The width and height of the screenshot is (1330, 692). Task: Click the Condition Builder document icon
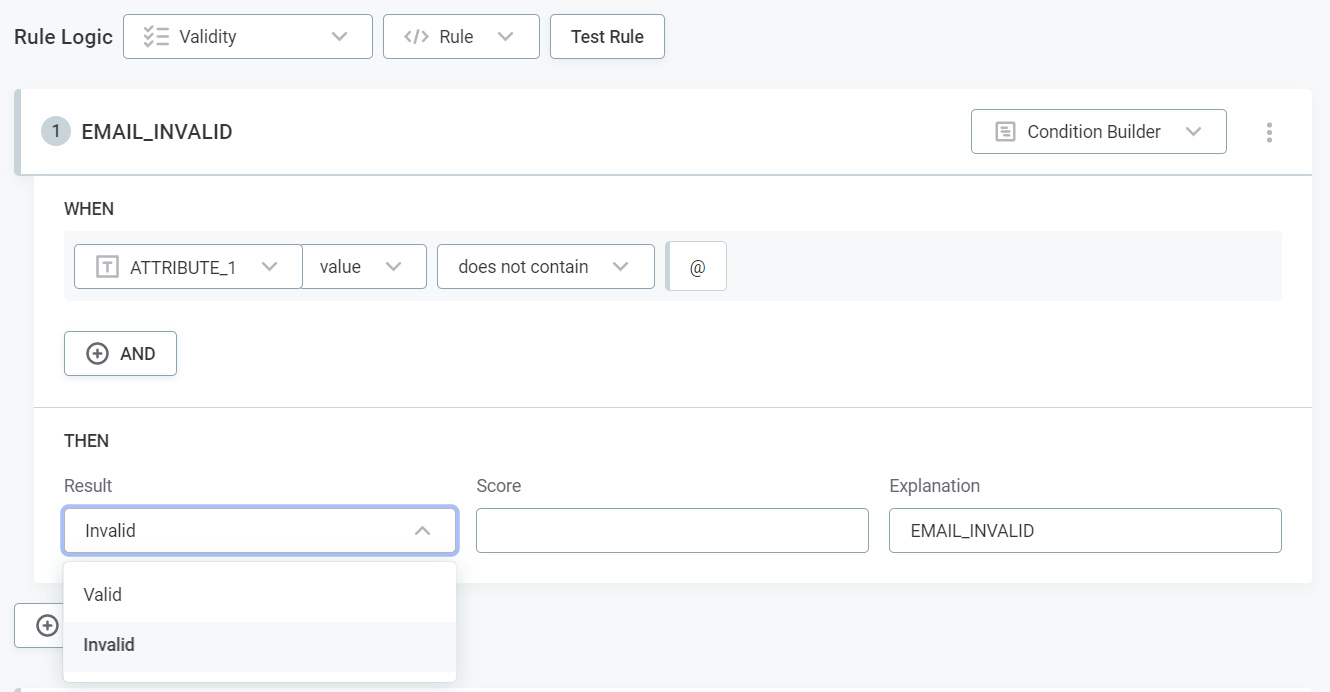point(1005,132)
